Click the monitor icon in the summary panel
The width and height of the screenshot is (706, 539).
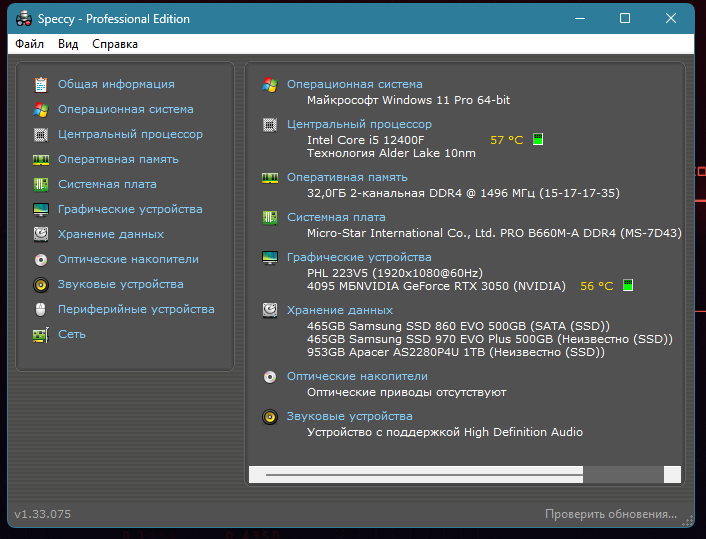(x=270, y=258)
